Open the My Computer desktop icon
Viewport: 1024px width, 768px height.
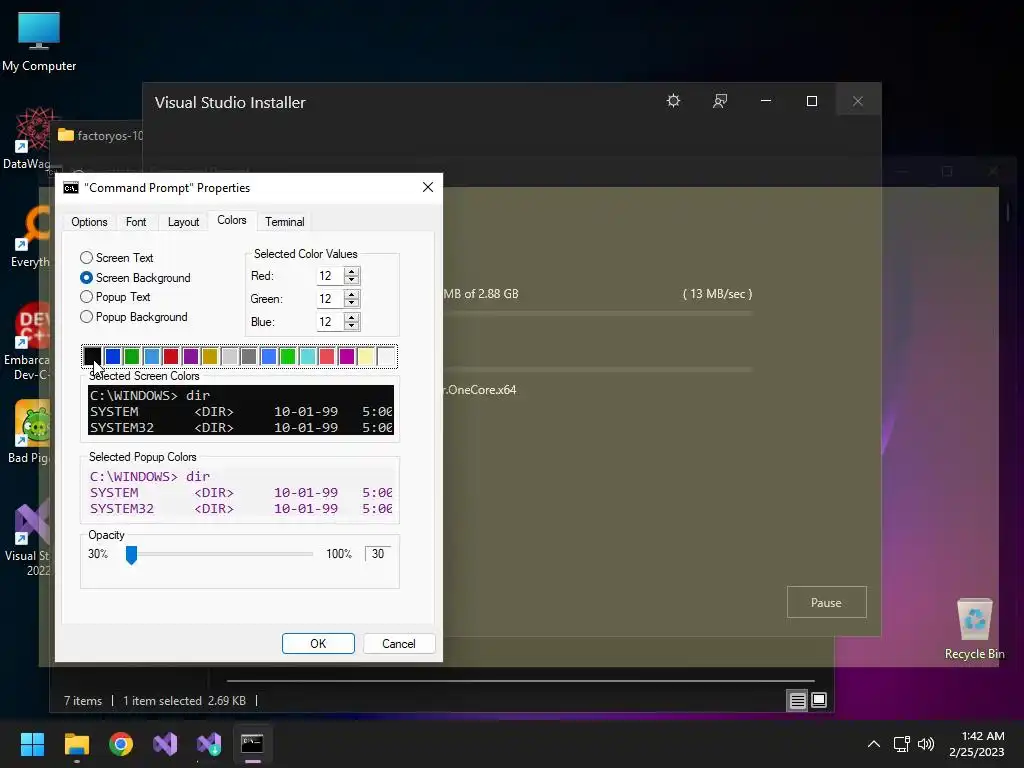click(x=39, y=42)
